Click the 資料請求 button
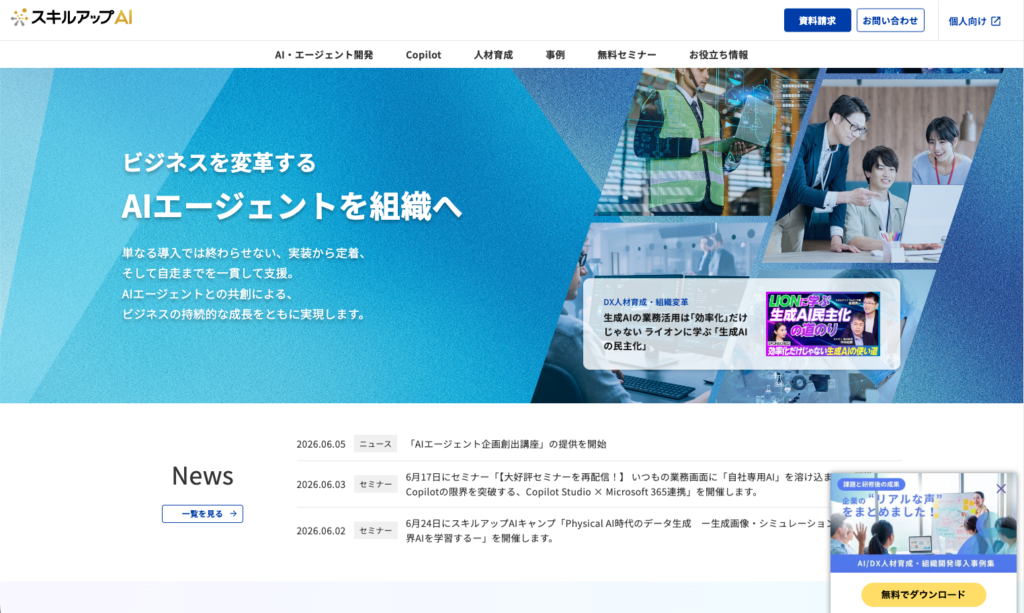The height and width of the screenshot is (613, 1024). (817, 20)
